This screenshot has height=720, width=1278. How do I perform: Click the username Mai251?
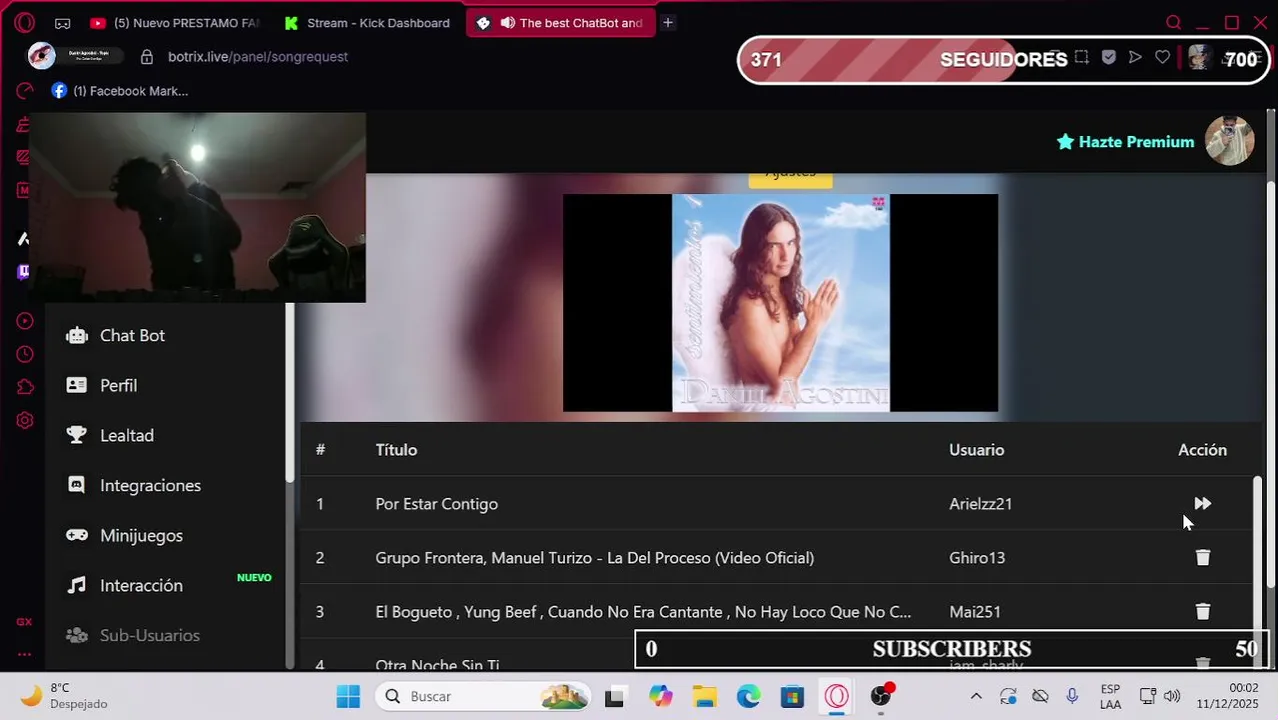click(x=975, y=612)
